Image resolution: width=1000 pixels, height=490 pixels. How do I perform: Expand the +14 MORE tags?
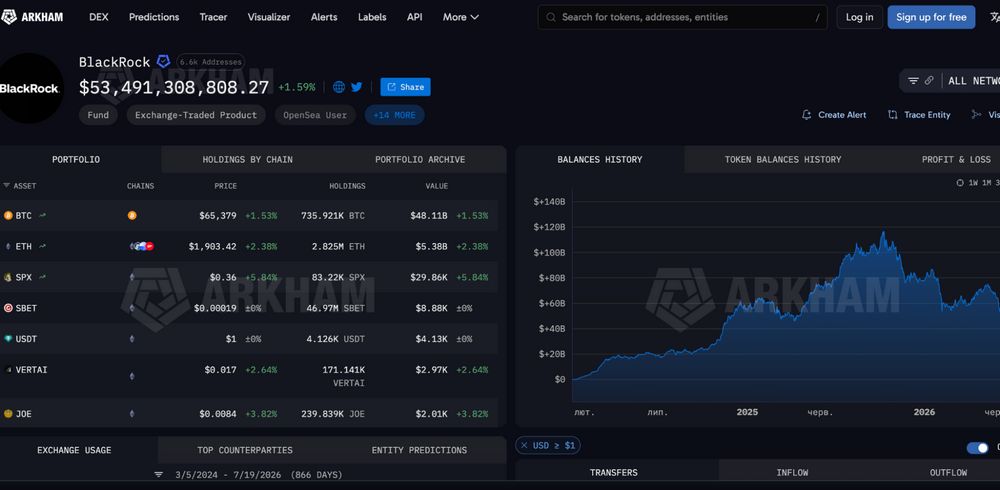394,115
